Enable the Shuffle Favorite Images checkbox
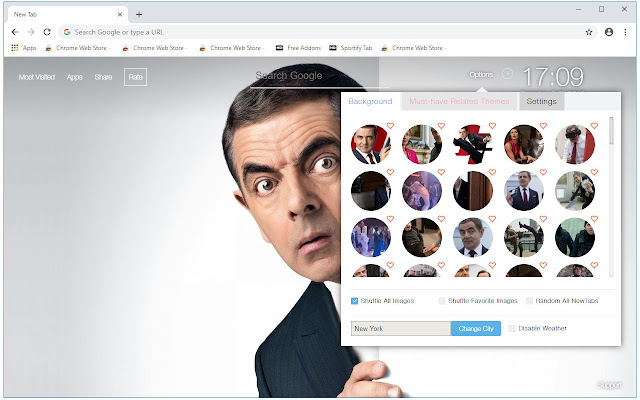 (442, 301)
